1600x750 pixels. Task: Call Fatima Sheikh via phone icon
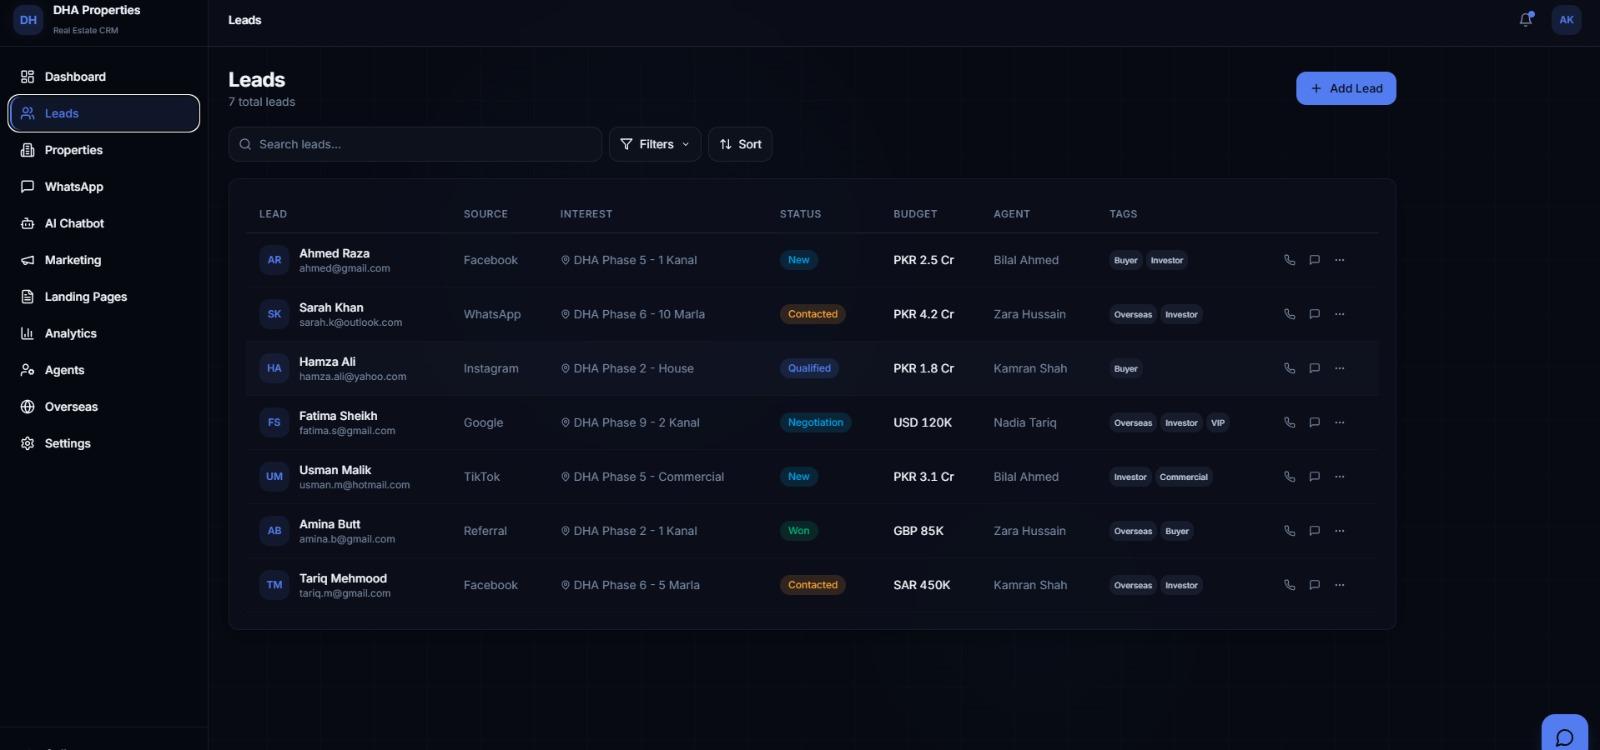click(x=1289, y=422)
